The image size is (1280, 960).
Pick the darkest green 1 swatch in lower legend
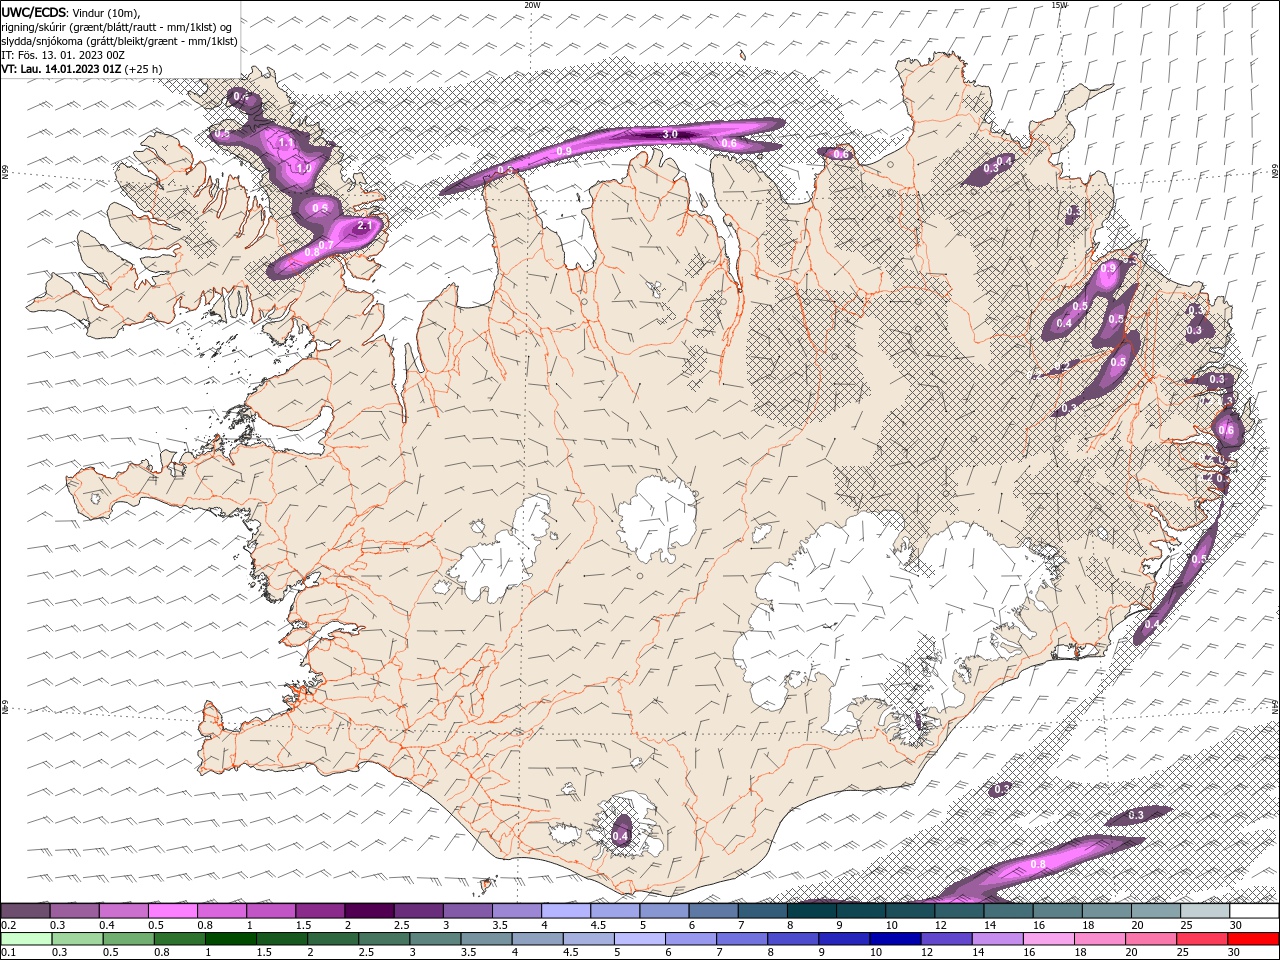230,939
